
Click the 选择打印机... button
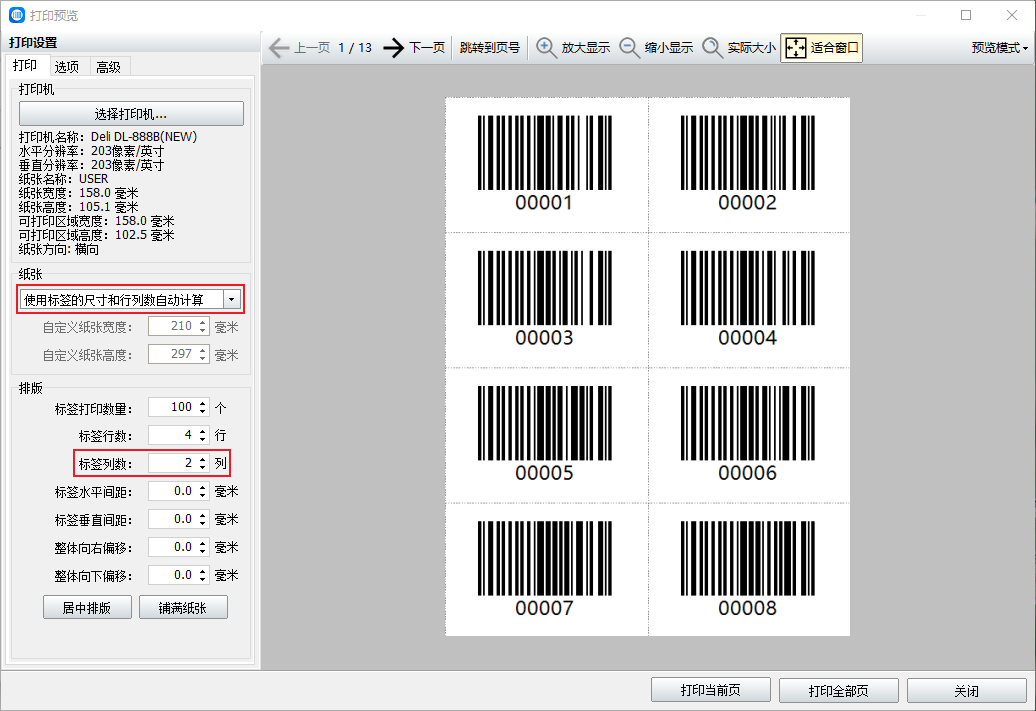(x=131, y=114)
